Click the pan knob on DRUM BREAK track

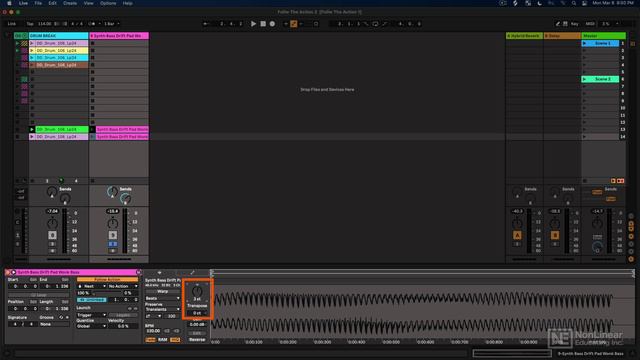click(x=52, y=223)
